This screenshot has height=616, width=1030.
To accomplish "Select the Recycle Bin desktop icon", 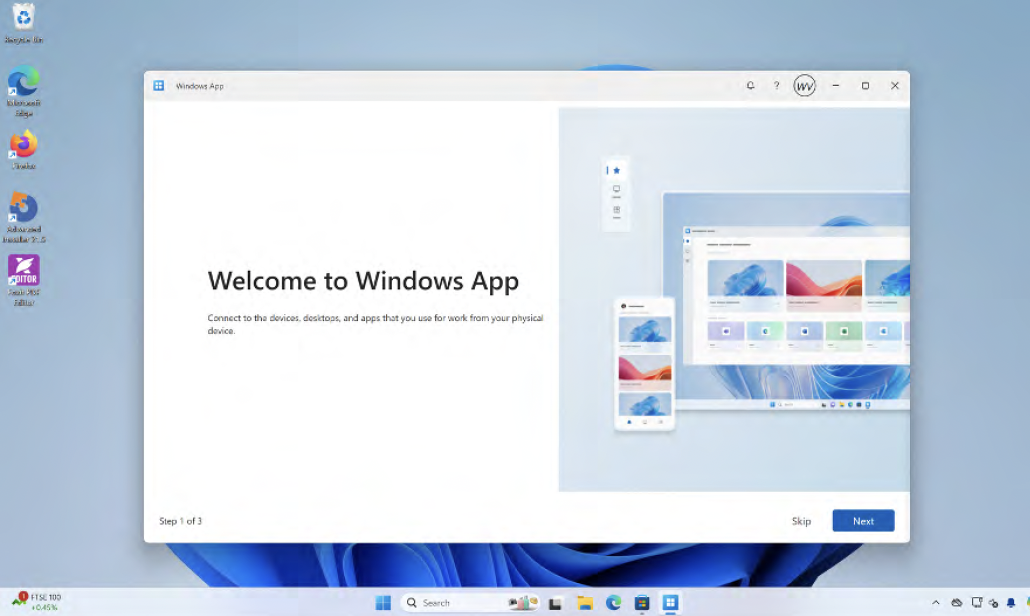I will pos(24,24).
